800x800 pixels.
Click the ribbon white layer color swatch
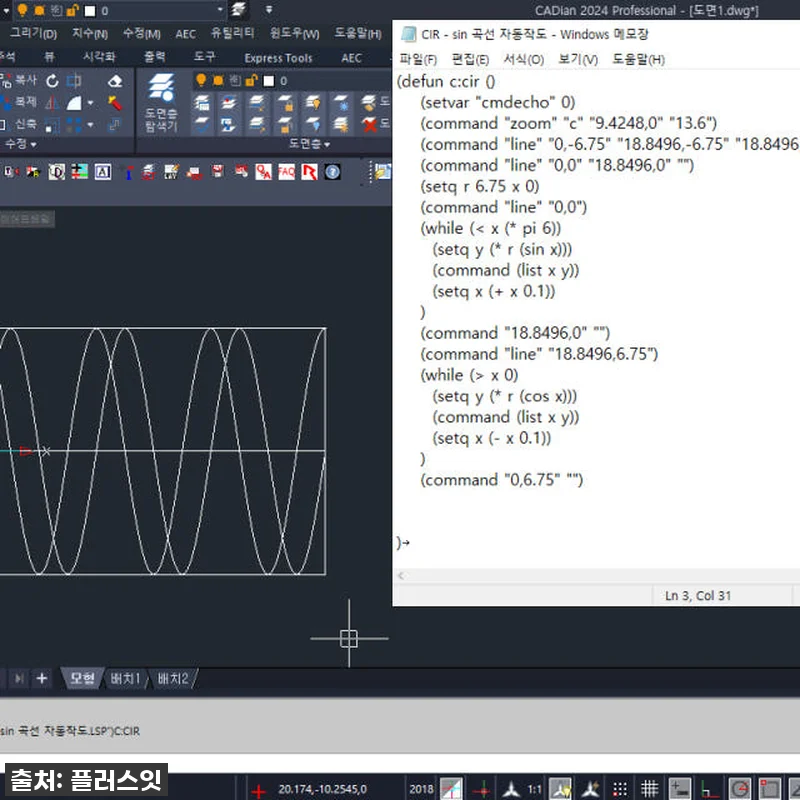click(269, 81)
